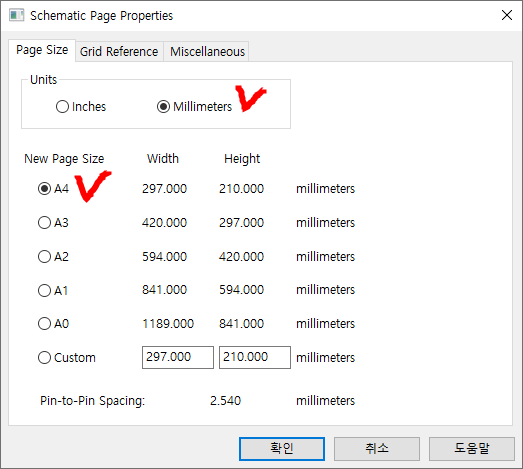Screen dimensions: 523x469
Task: Click the Schematic Page Properties title text
Action: pos(102,16)
